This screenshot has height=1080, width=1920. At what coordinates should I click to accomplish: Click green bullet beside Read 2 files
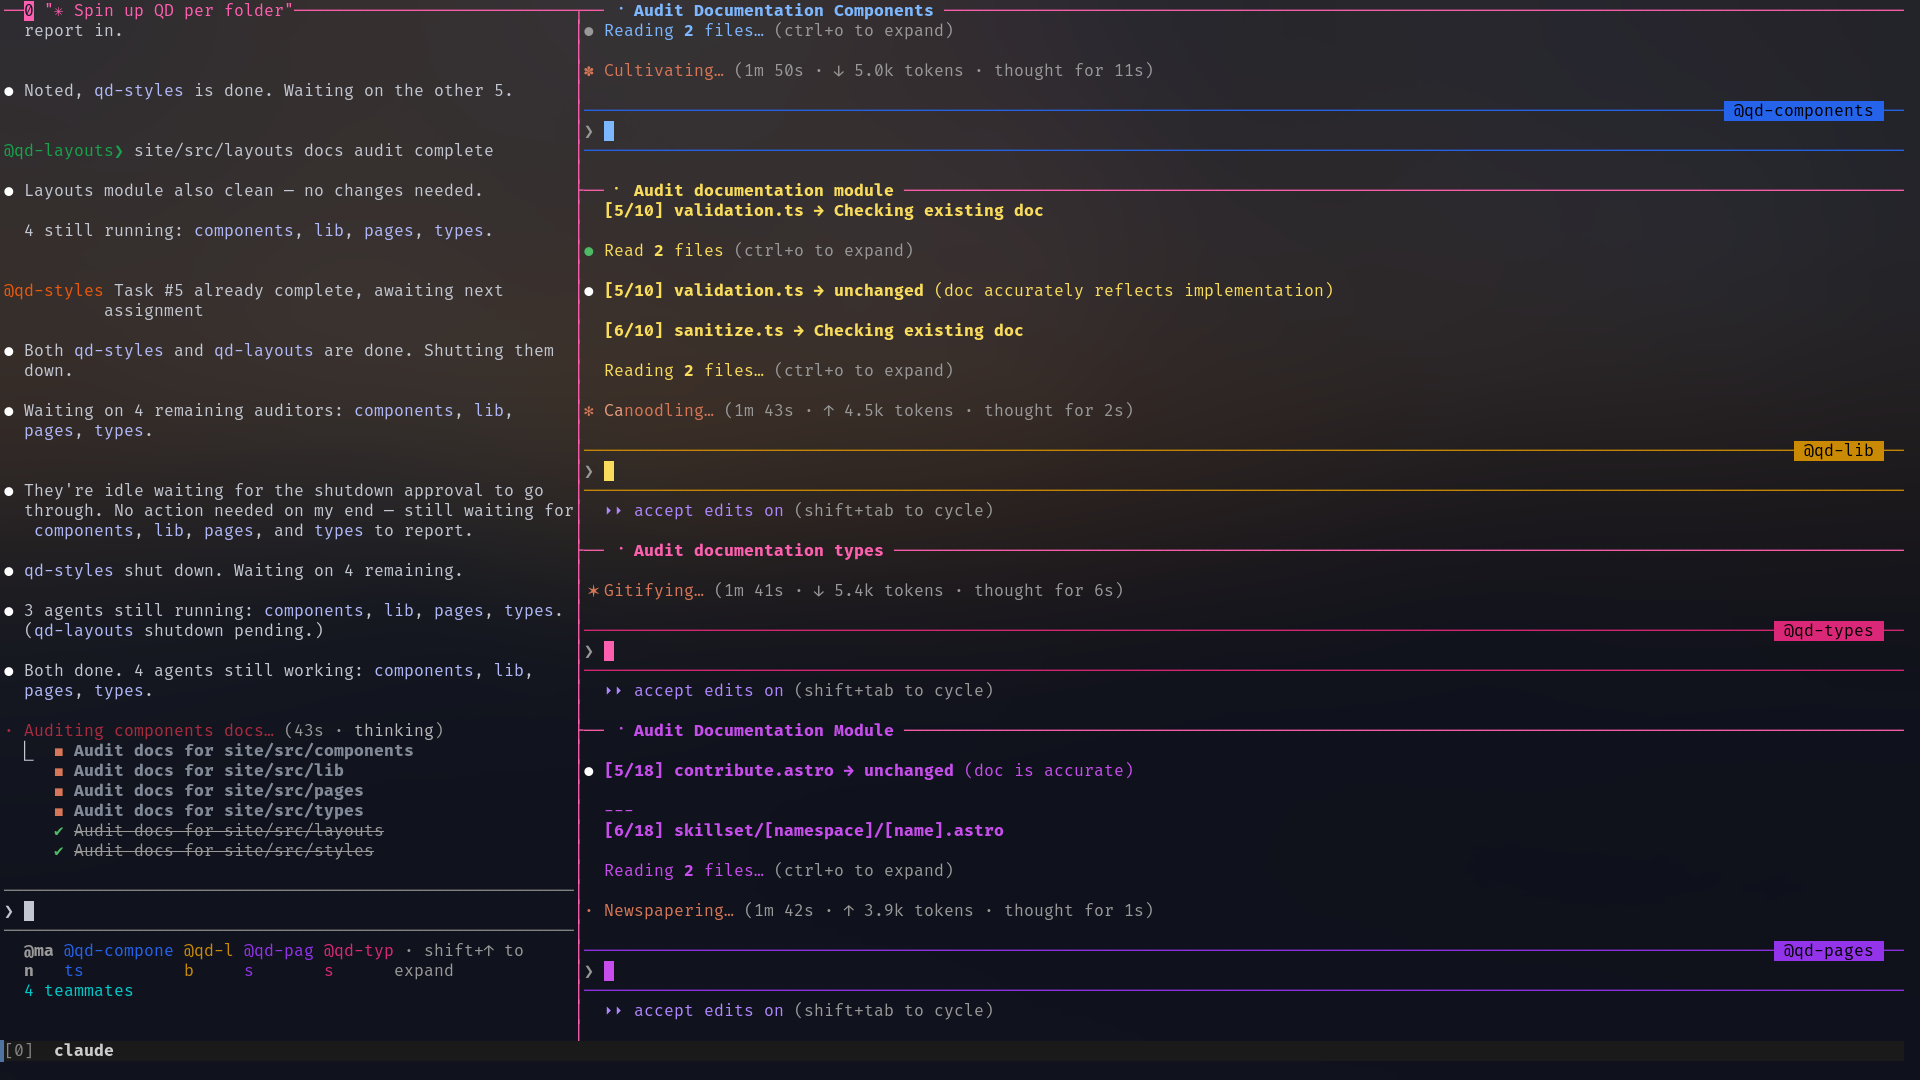(589, 251)
